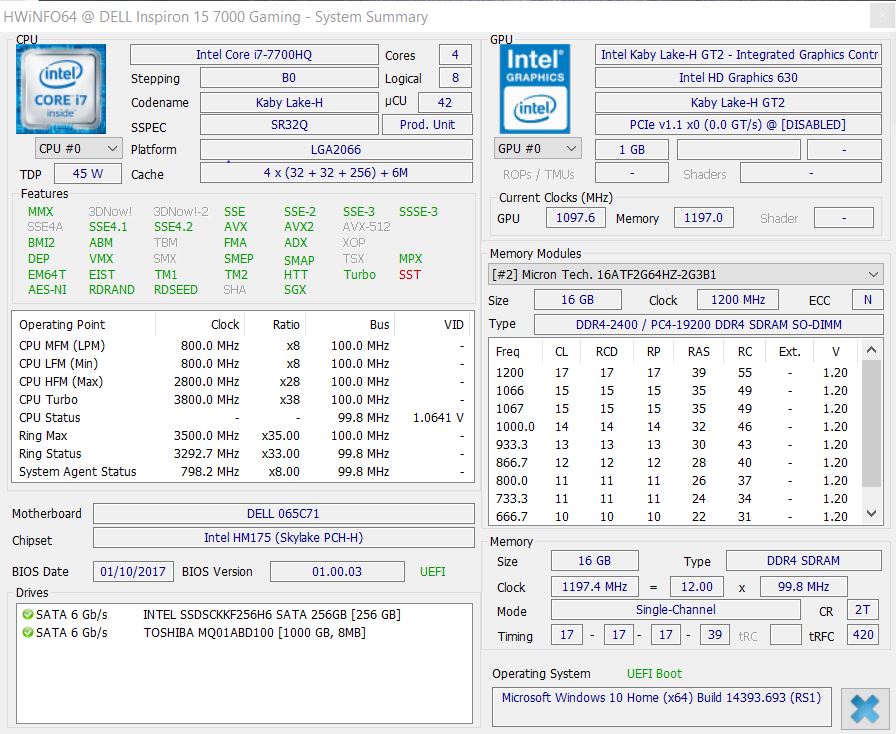This screenshot has width=896, height=734.
Task: Click the GPU memory 1 GB field
Action: tap(631, 150)
